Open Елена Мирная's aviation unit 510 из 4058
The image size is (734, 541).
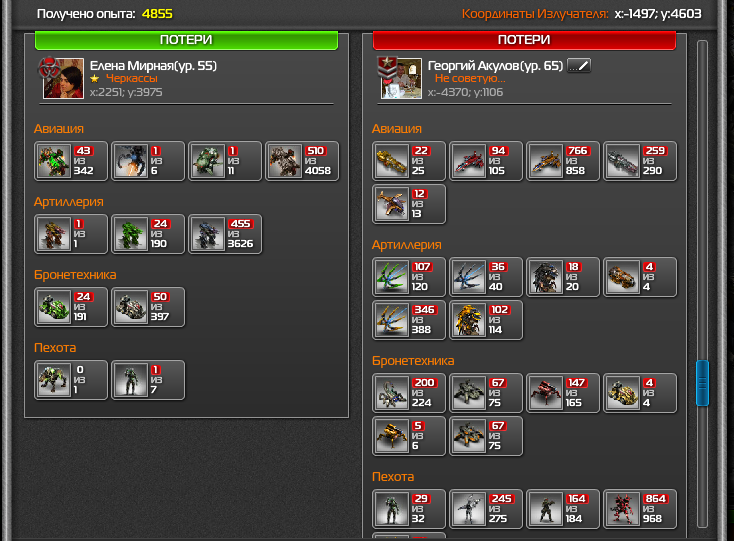(302, 161)
